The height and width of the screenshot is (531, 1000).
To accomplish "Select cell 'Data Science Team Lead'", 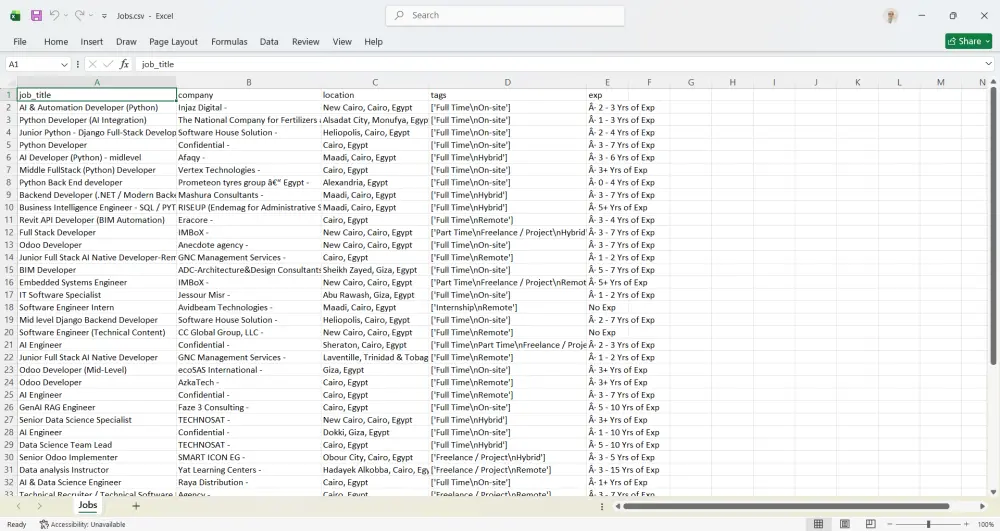I will pos(97,445).
